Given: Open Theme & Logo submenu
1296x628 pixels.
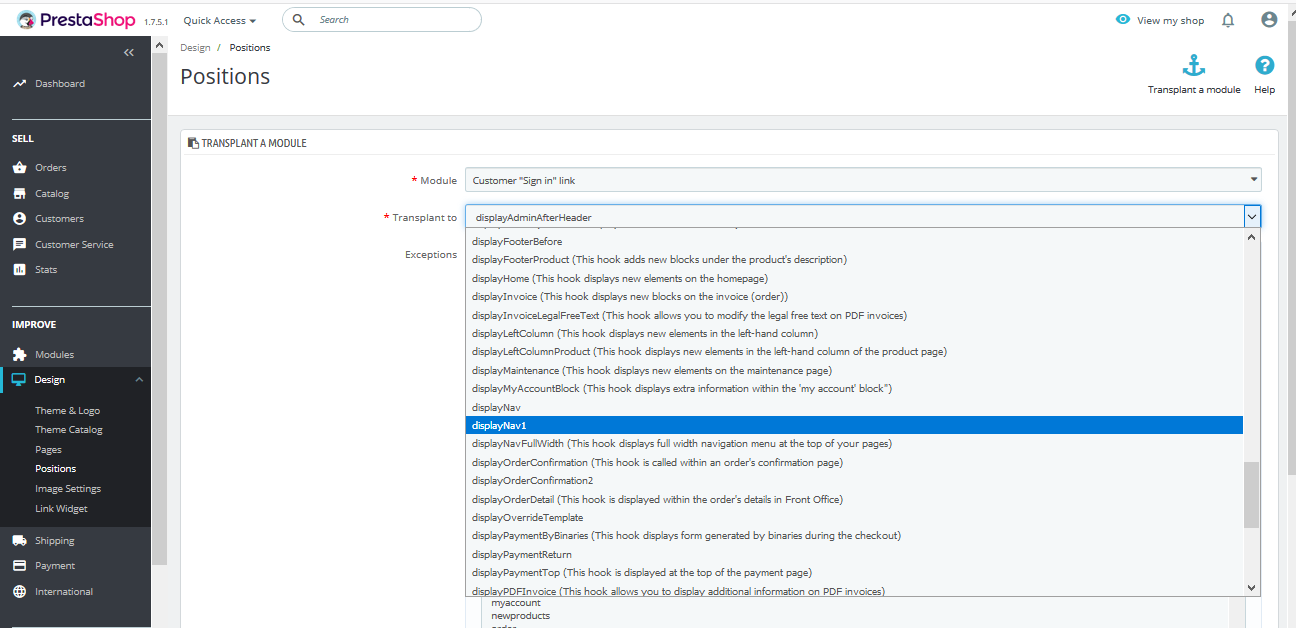Looking at the screenshot, I should point(67,411).
